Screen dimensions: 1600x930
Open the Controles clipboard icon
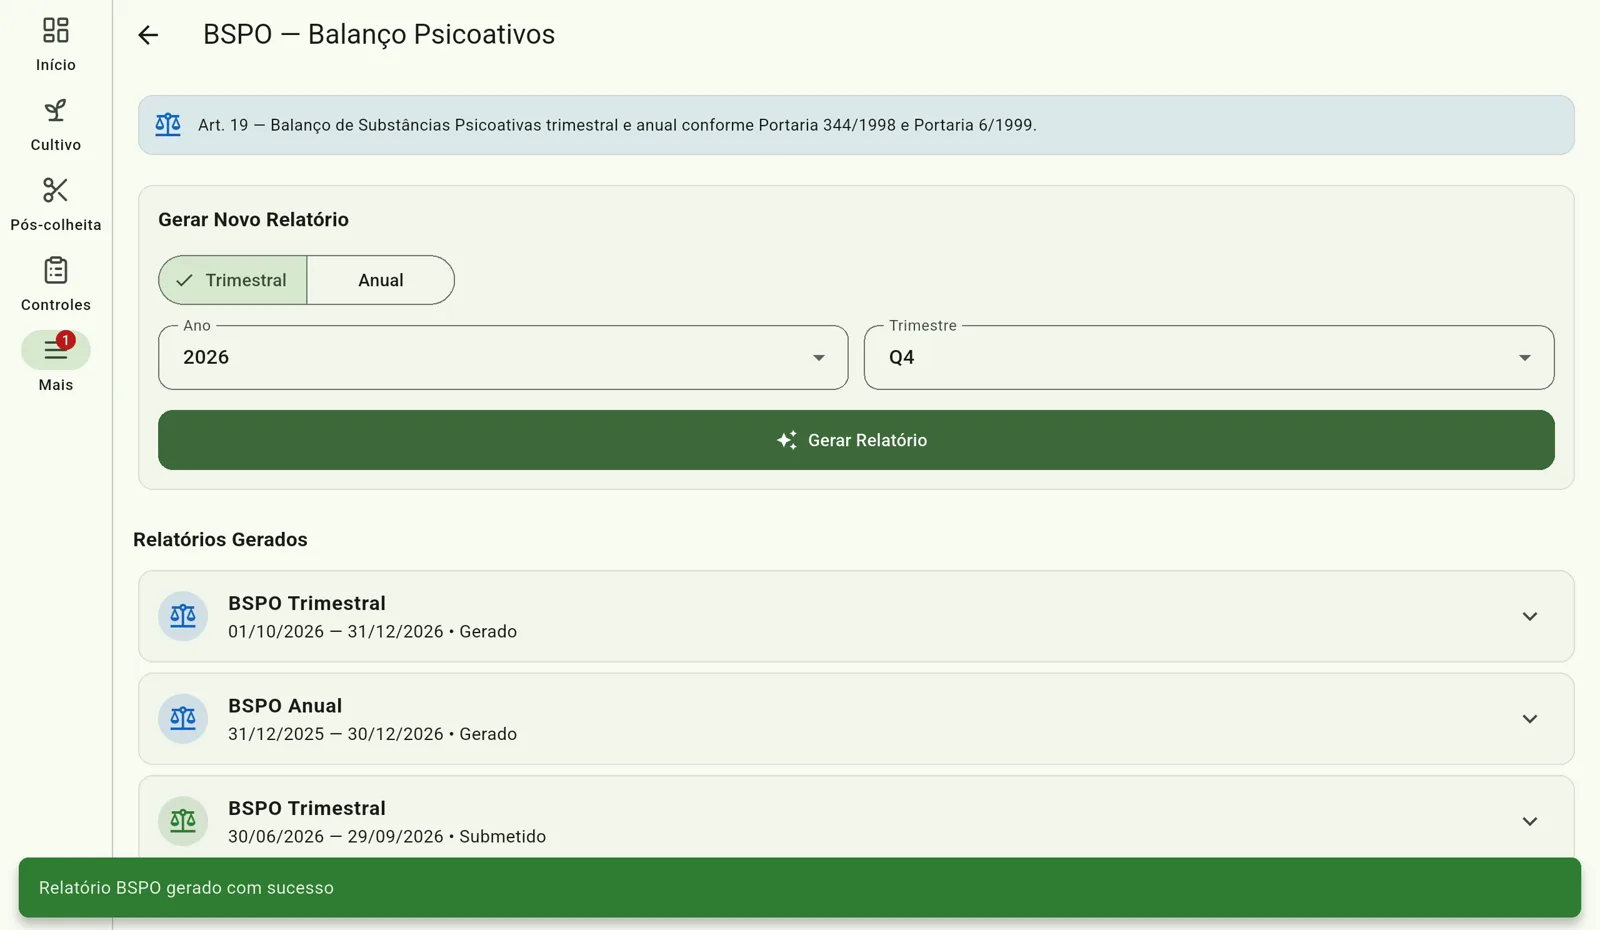coord(56,270)
